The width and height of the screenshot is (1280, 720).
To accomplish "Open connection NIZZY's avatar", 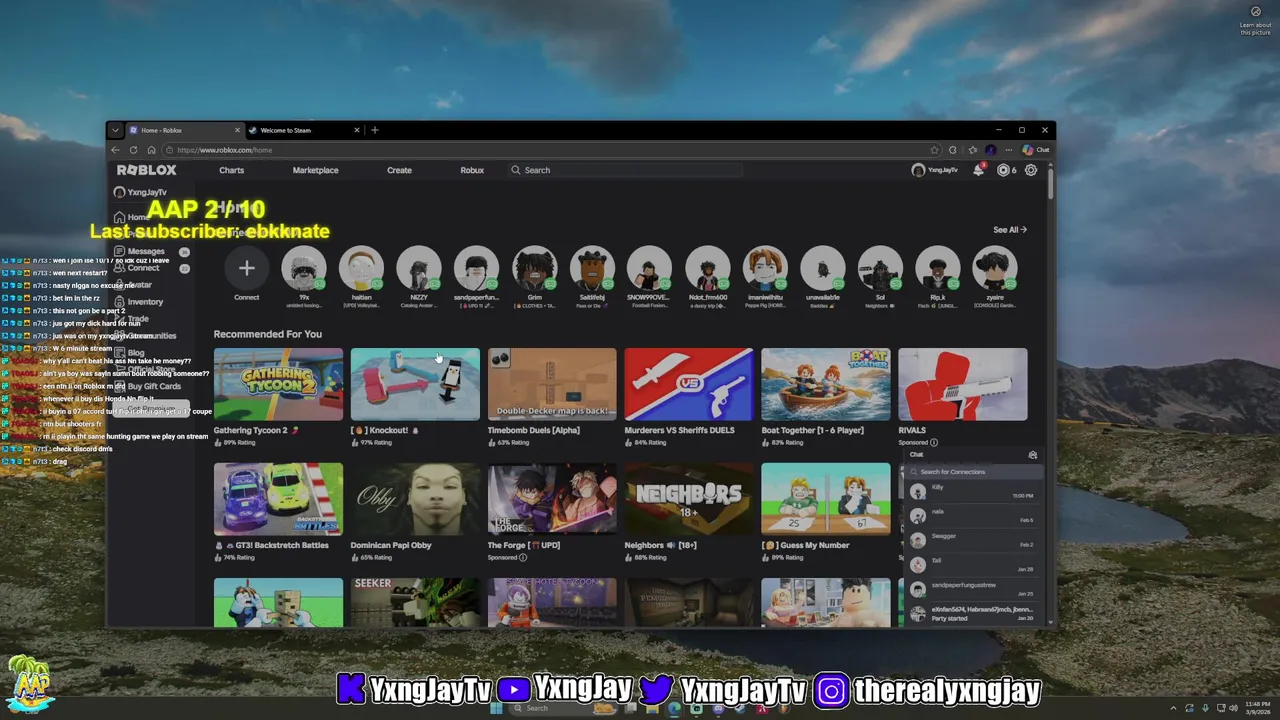I will pyautogui.click(x=419, y=268).
